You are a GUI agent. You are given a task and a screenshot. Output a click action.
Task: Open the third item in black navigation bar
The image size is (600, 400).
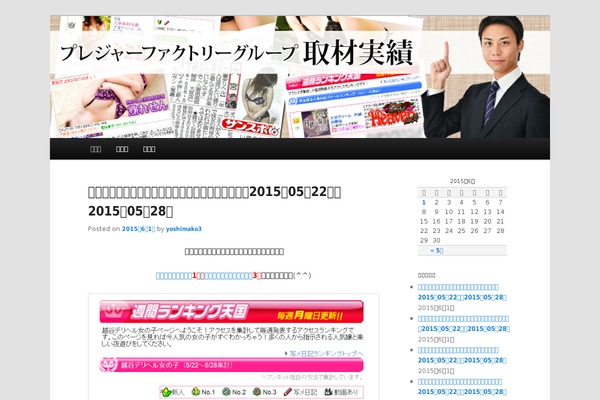149,149
